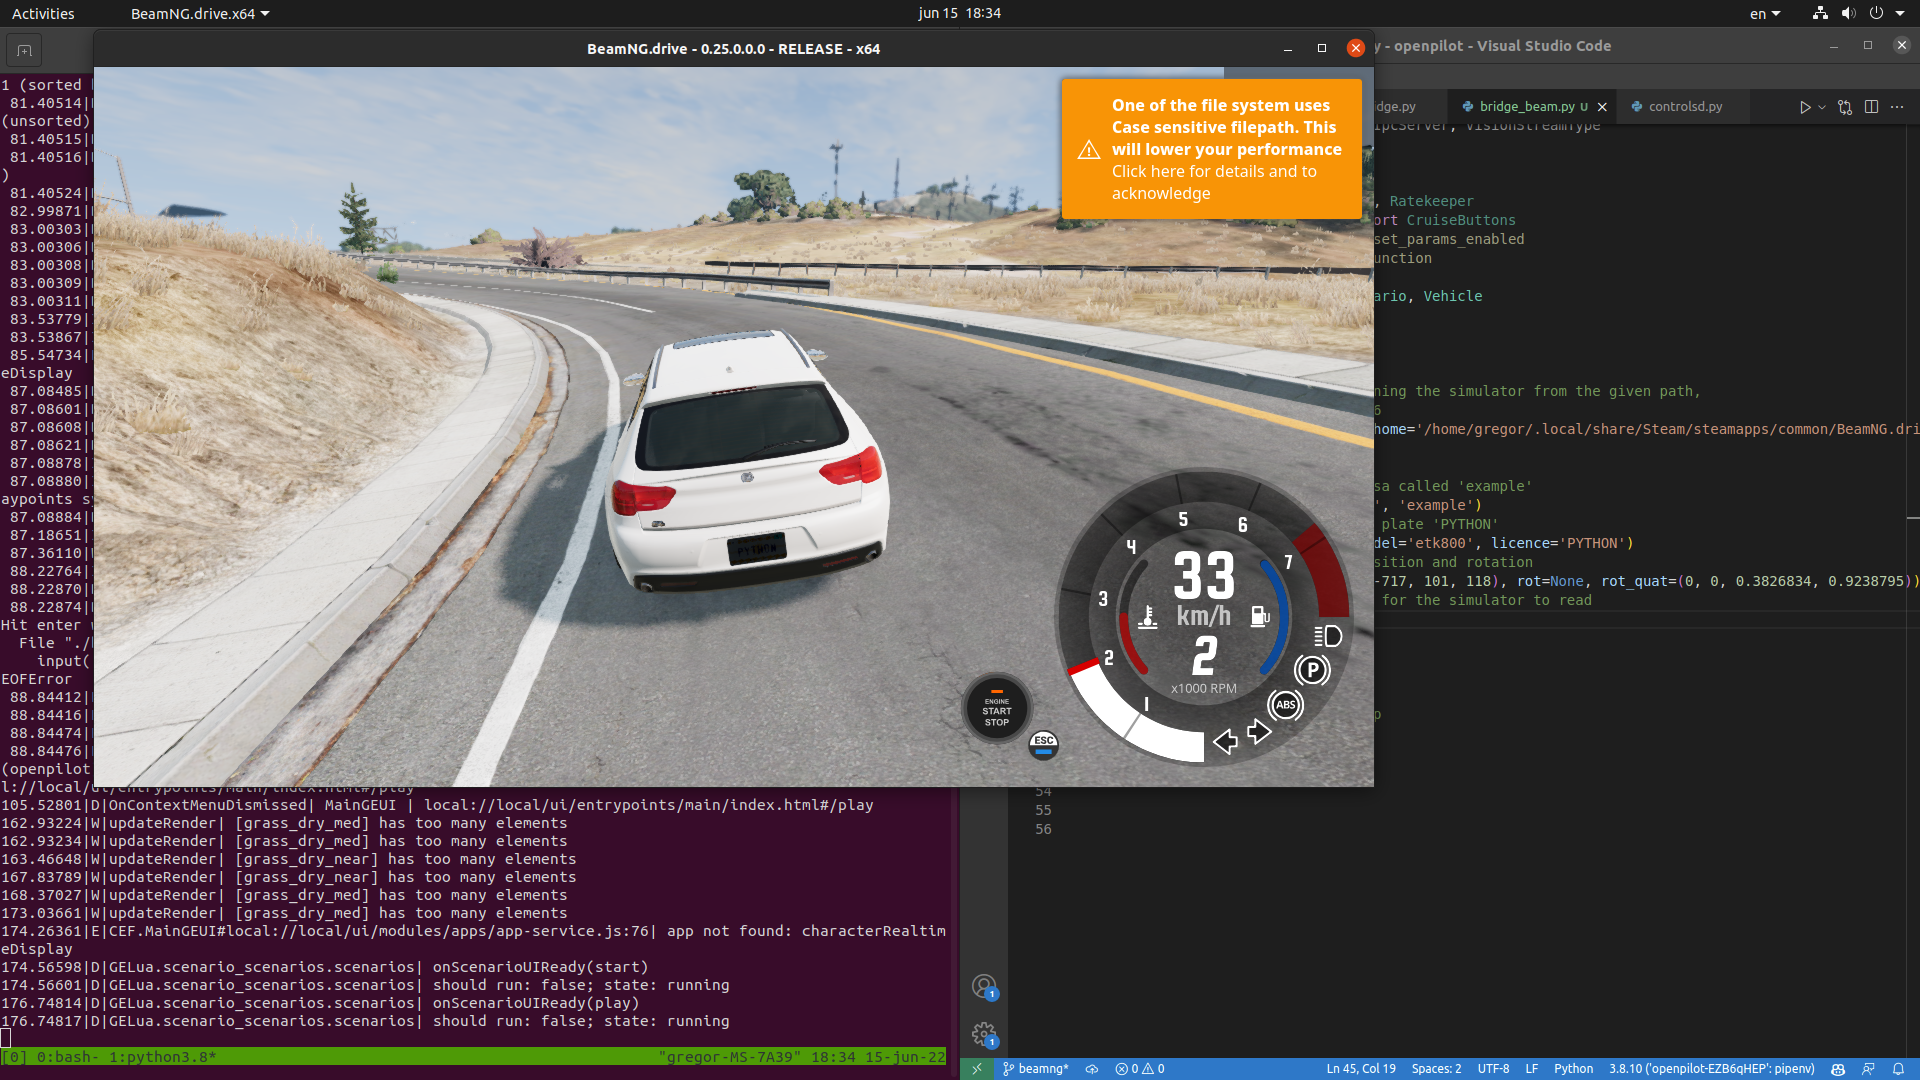Open VS Code Accounts icon

pos(984,987)
